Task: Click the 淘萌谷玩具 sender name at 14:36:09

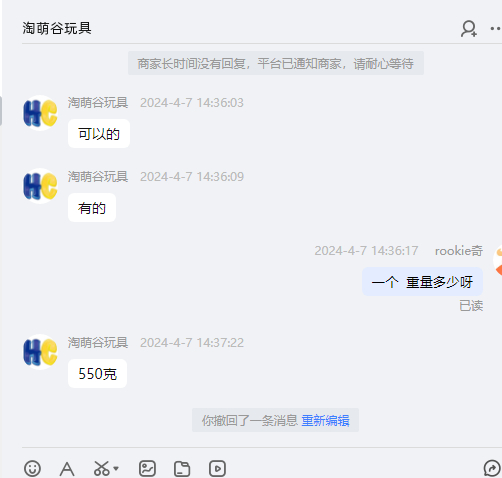Action: coord(98,176)
